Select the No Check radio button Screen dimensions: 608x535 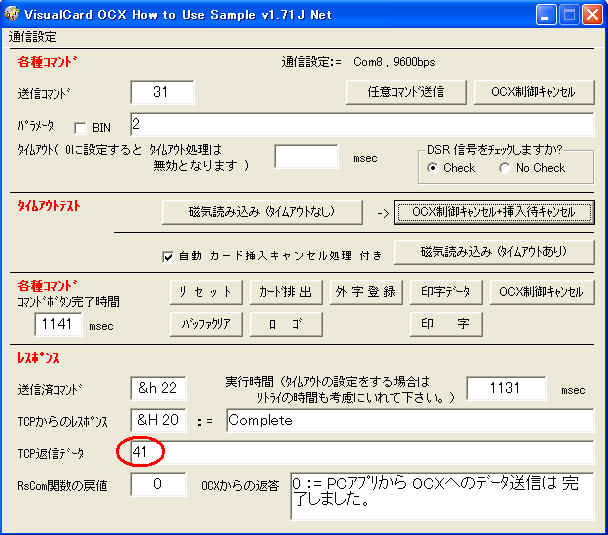coord(504,168)
